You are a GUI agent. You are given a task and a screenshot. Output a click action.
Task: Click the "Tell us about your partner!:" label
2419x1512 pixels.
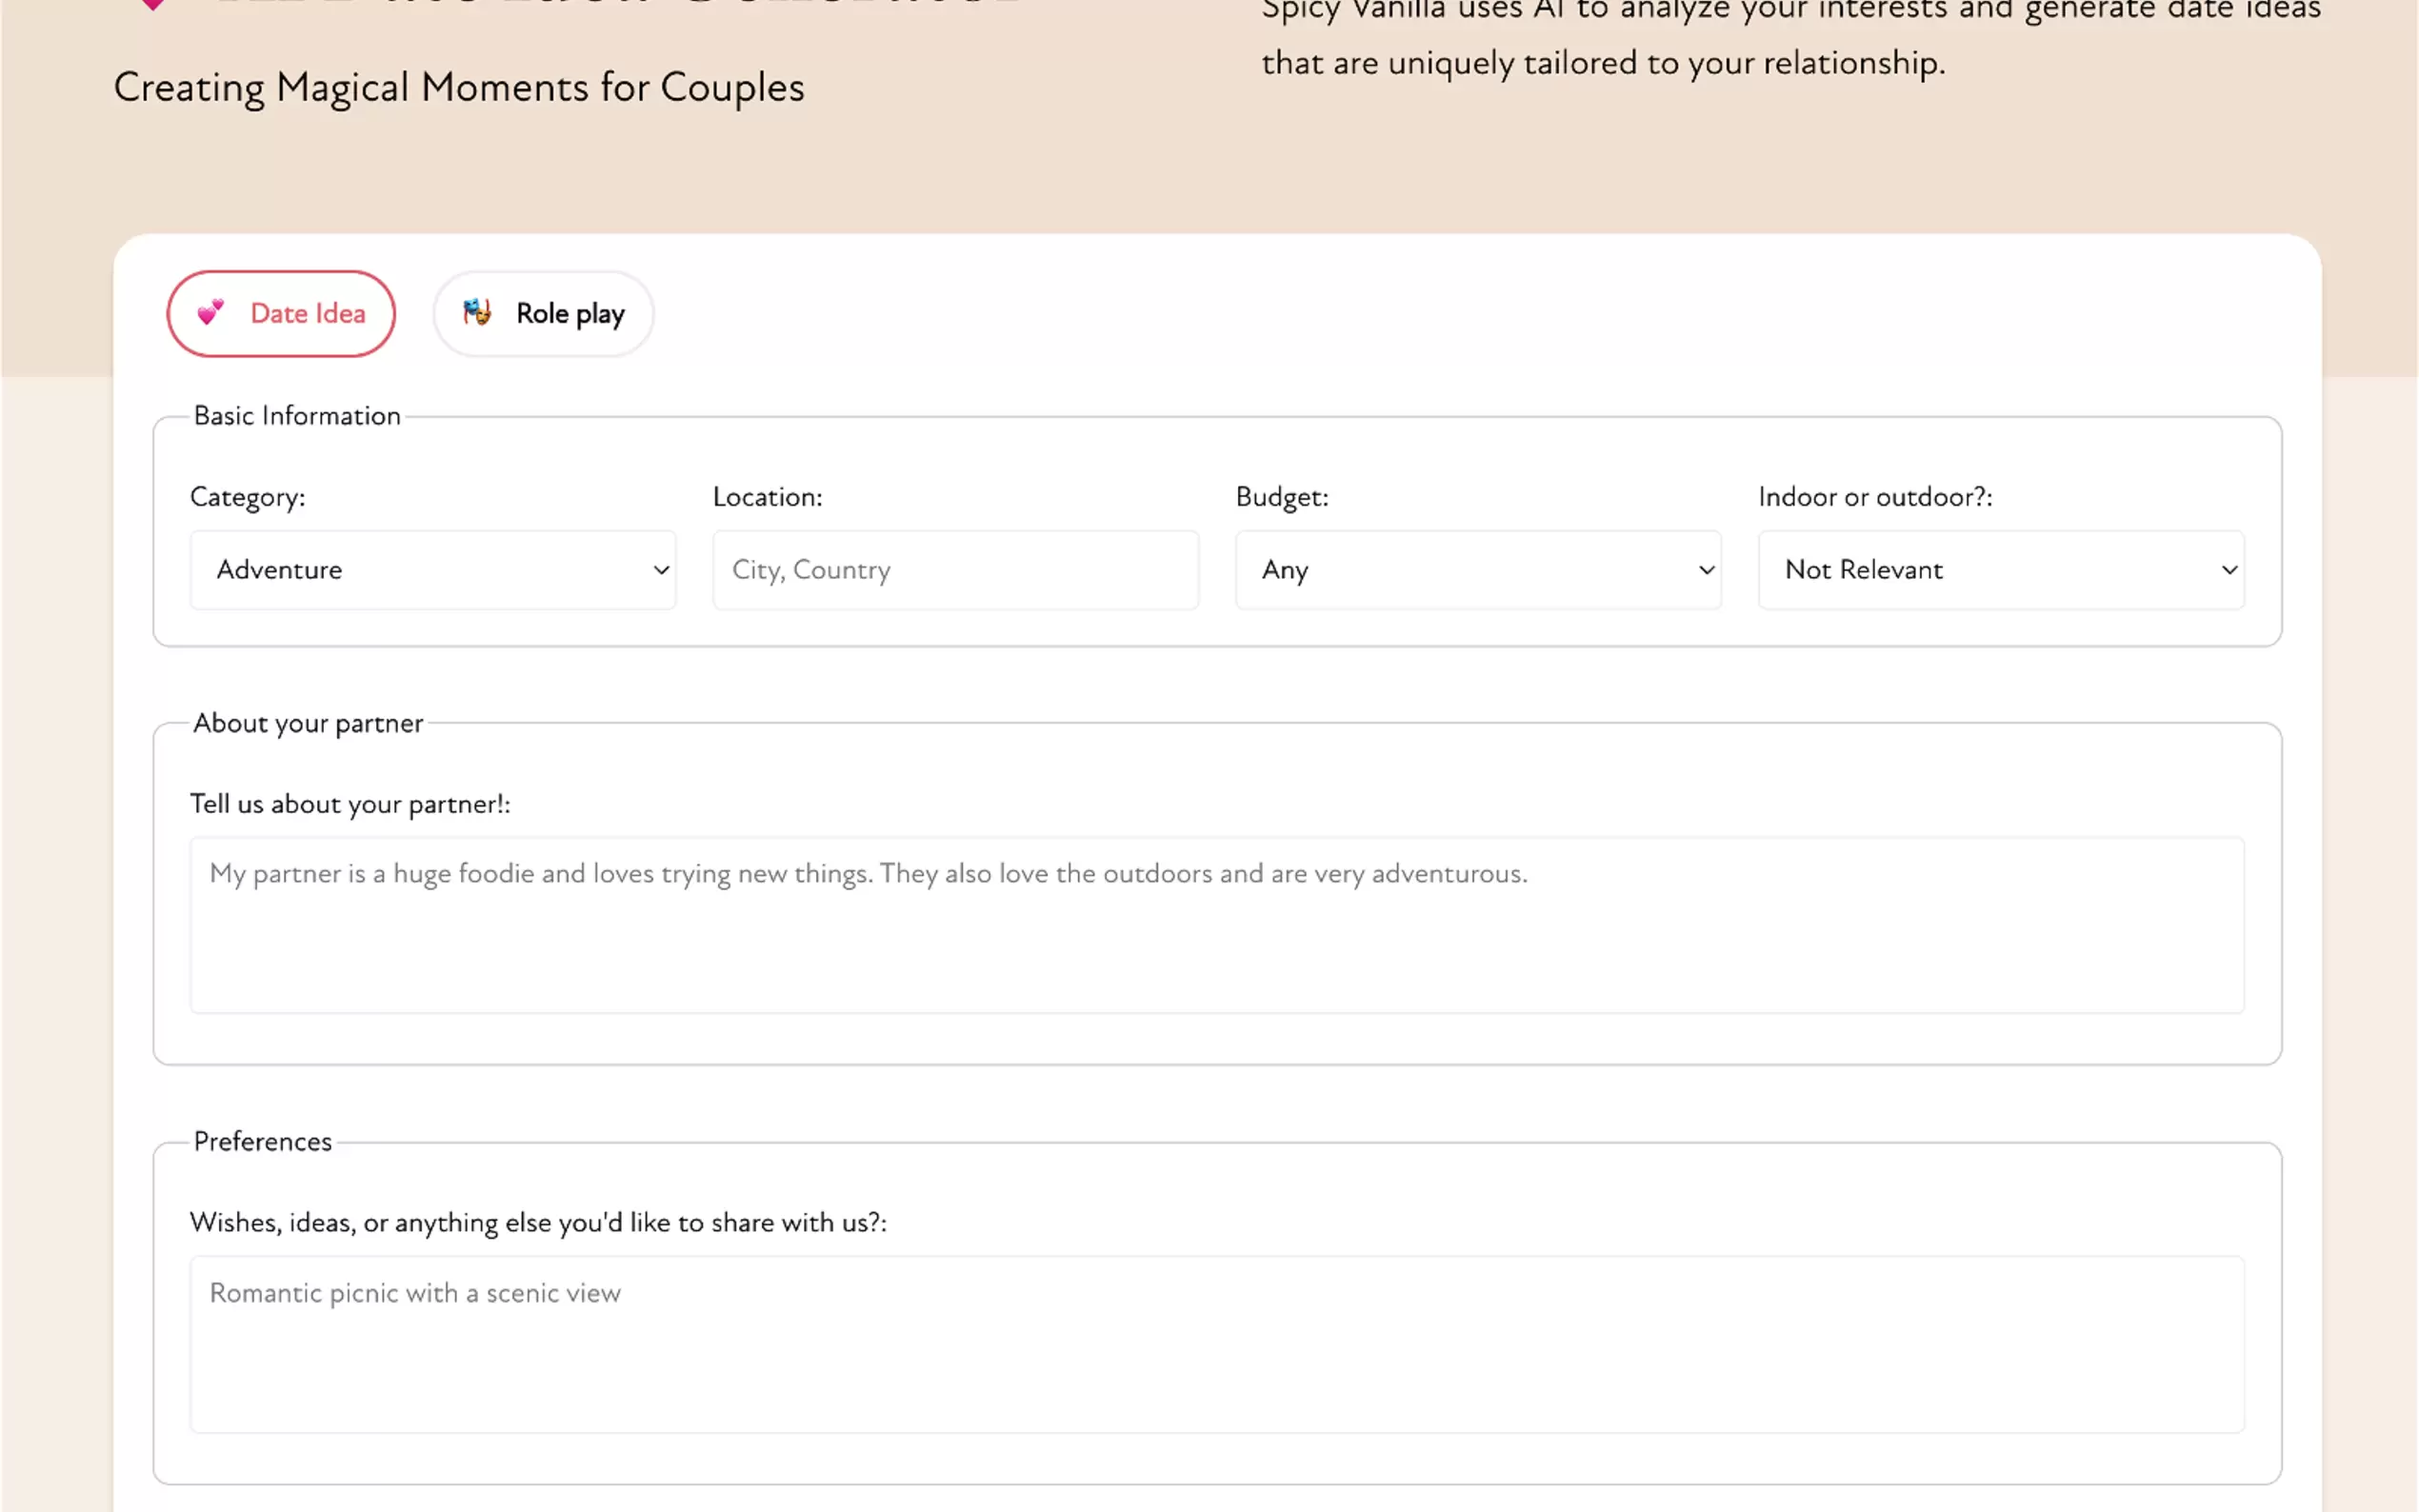point(350,804)
